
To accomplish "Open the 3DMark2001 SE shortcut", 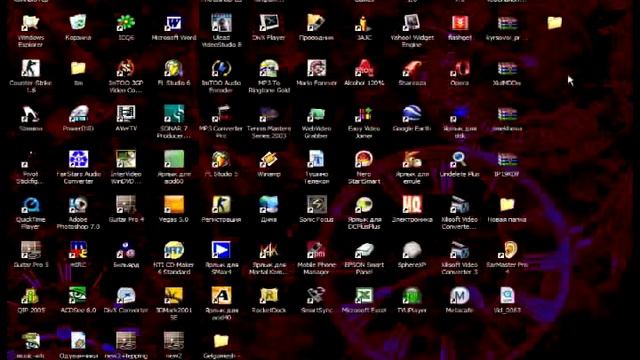I will [x=173, y=296].
